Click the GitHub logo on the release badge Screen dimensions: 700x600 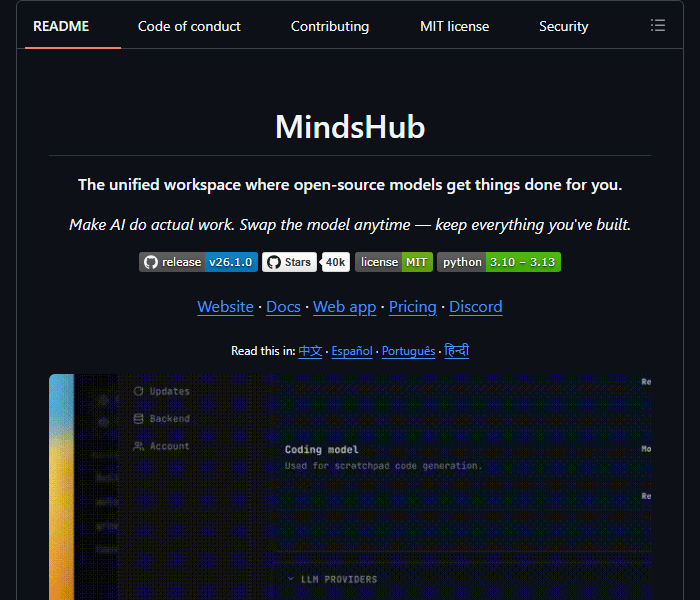tap(151, 262)
